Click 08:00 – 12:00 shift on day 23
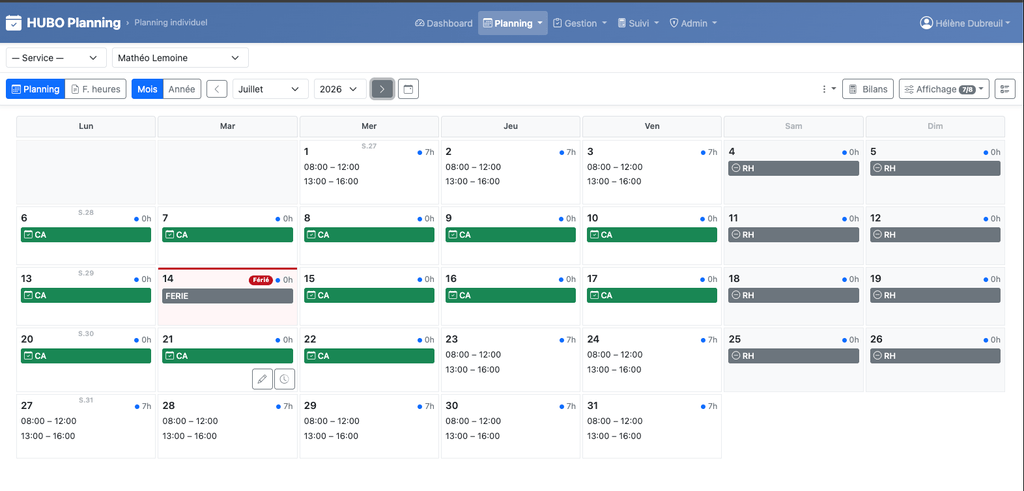 473,355
